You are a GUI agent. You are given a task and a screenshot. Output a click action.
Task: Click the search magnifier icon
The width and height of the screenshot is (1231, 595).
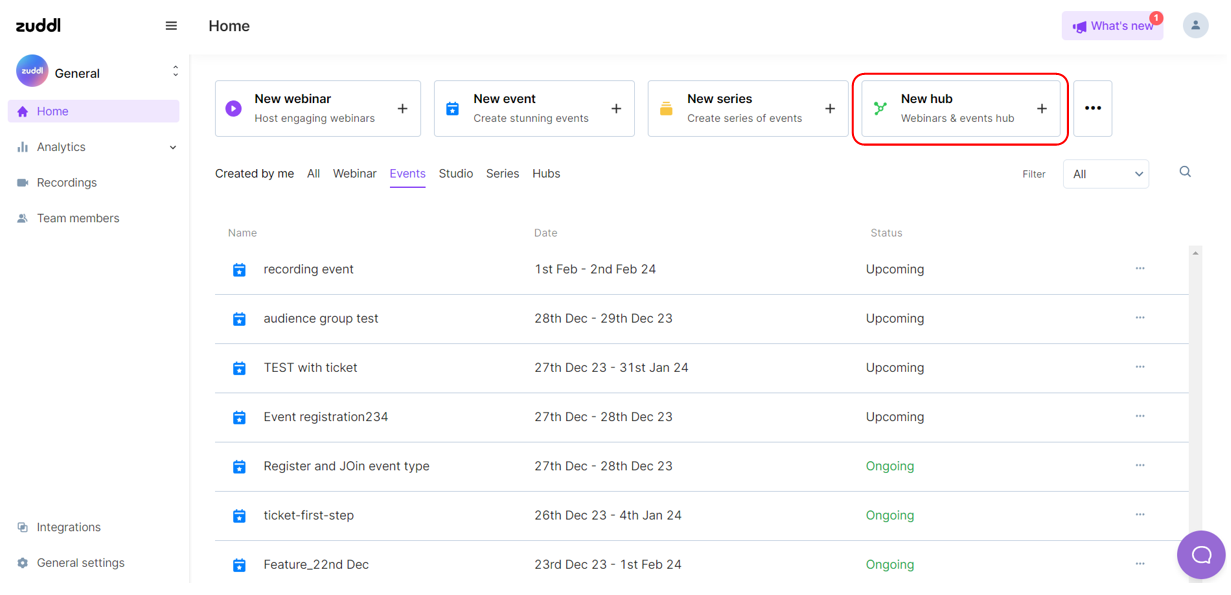pos(1185,172)
